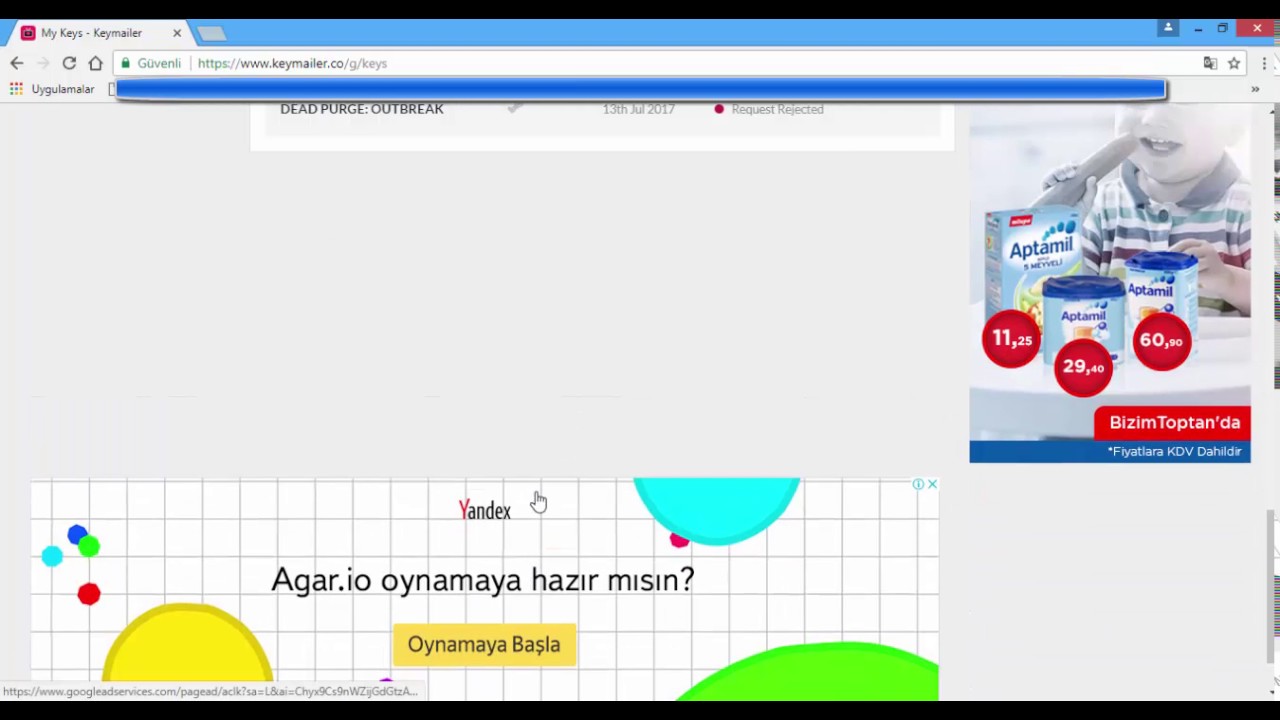Viewport: 1280px width, 720px height.
Task: Click the DEAD PURGE: OUTBREAK game title
Action: pyautogui.click(x=362, y=109)
